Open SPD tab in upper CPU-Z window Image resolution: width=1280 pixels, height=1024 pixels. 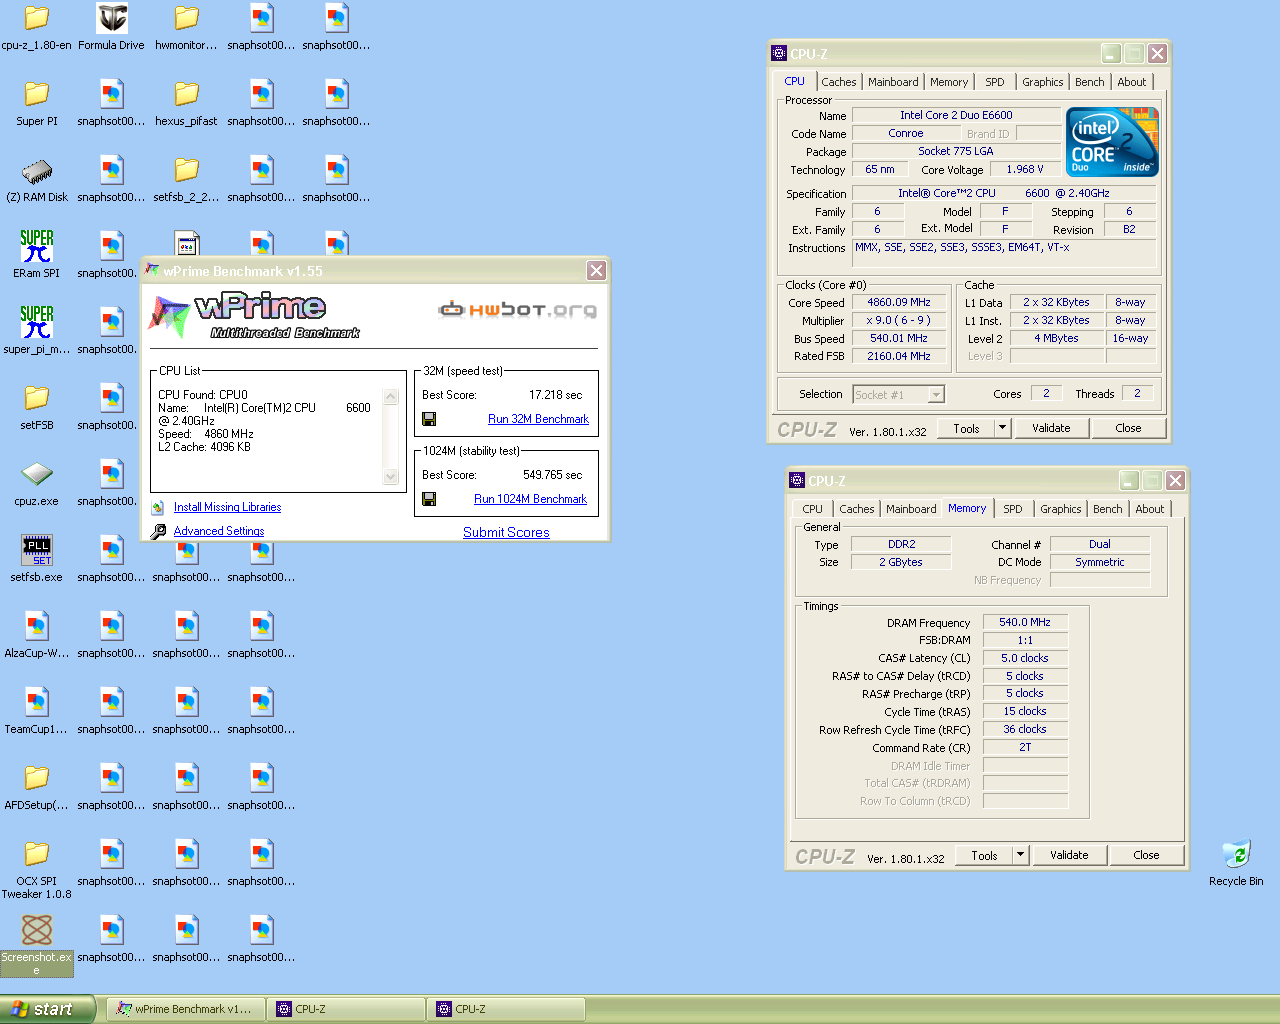point(995,82)
